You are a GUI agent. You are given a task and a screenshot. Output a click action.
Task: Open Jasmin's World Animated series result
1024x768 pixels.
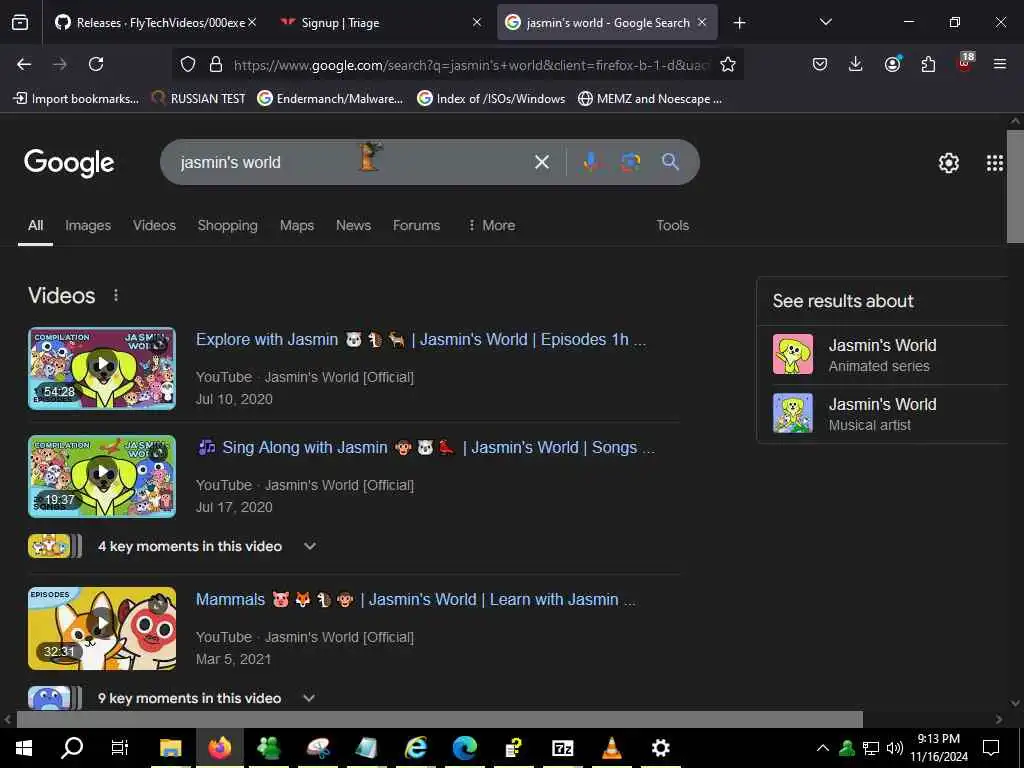tap(882, 355)
